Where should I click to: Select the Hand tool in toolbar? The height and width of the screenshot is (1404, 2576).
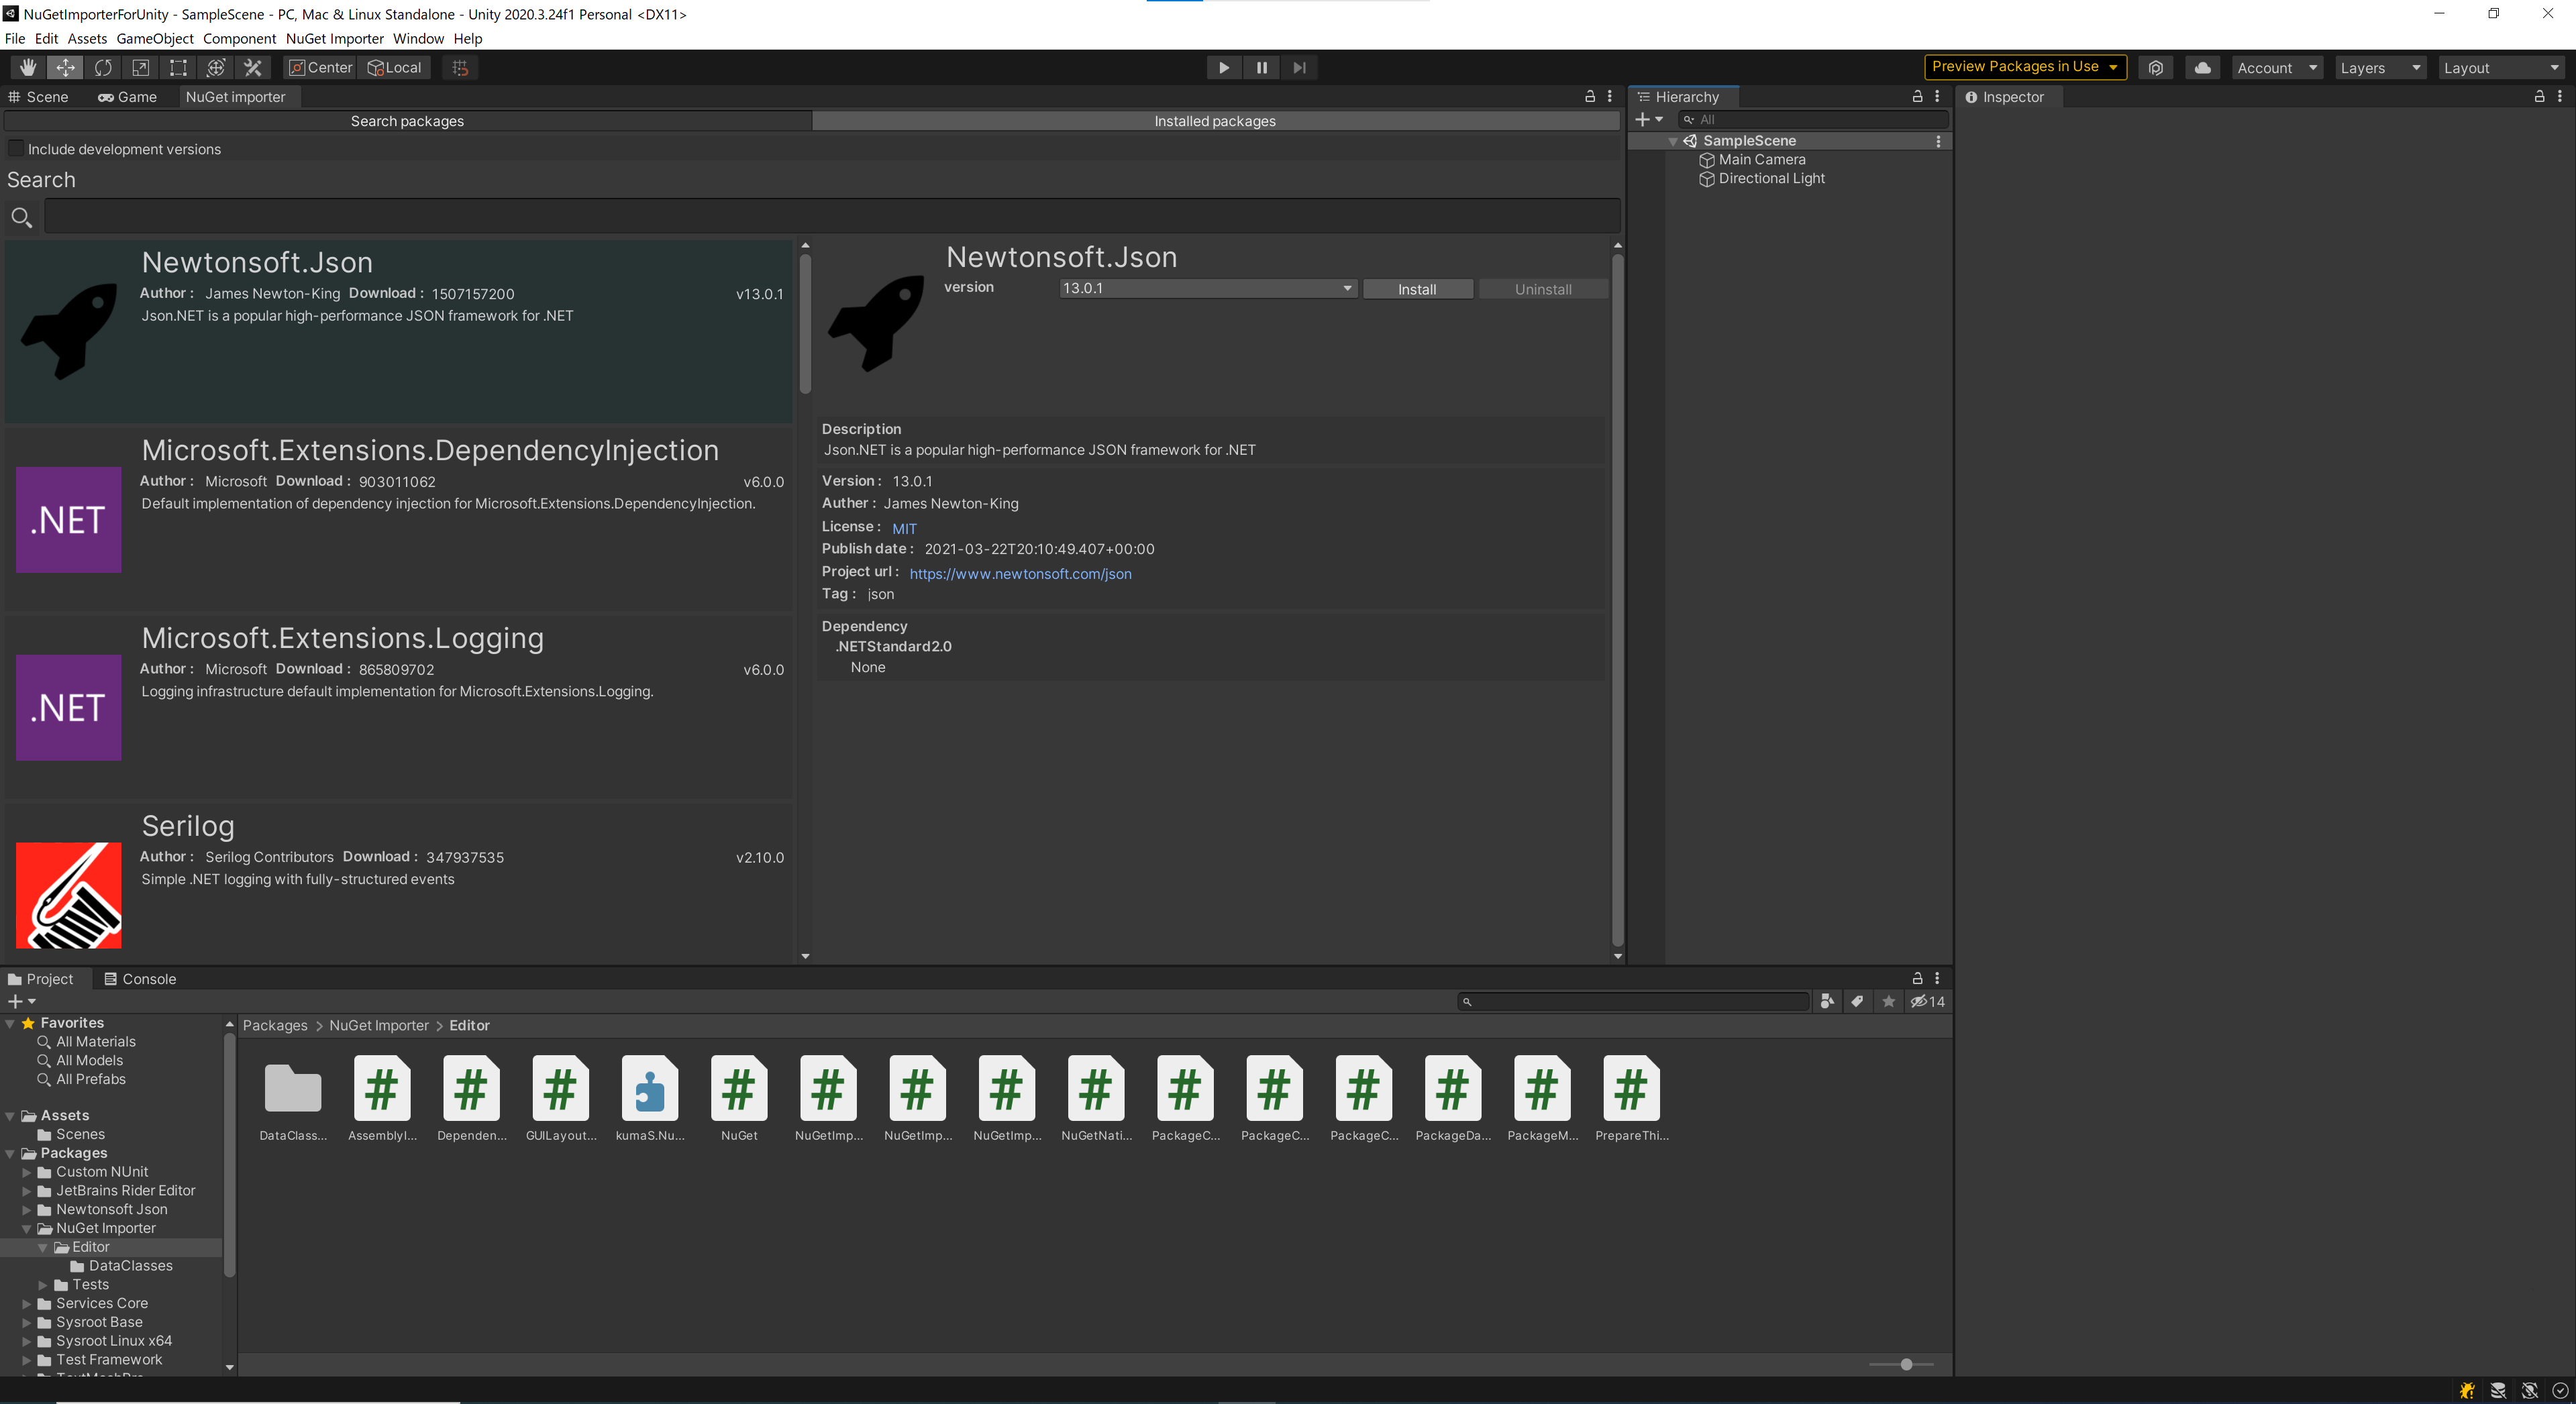(28, 67)
